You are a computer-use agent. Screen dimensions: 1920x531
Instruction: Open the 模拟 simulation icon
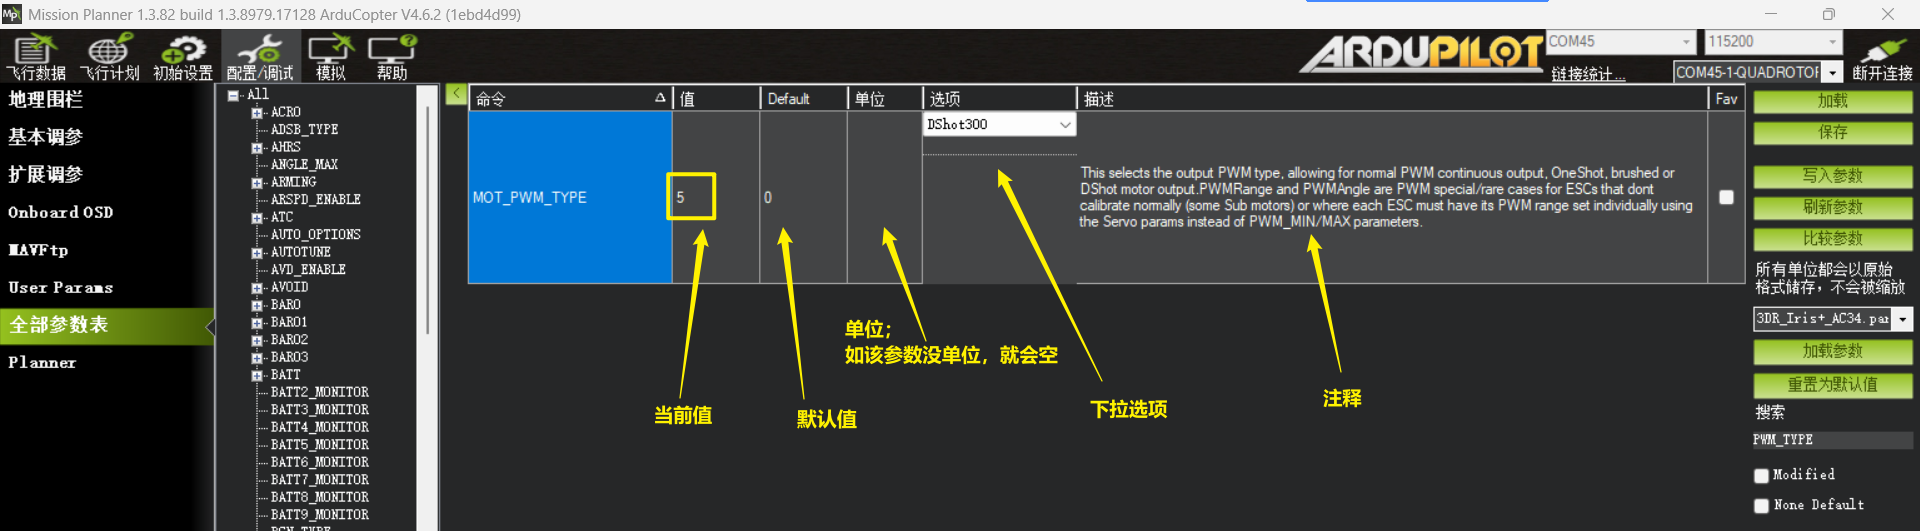(330, 56)
